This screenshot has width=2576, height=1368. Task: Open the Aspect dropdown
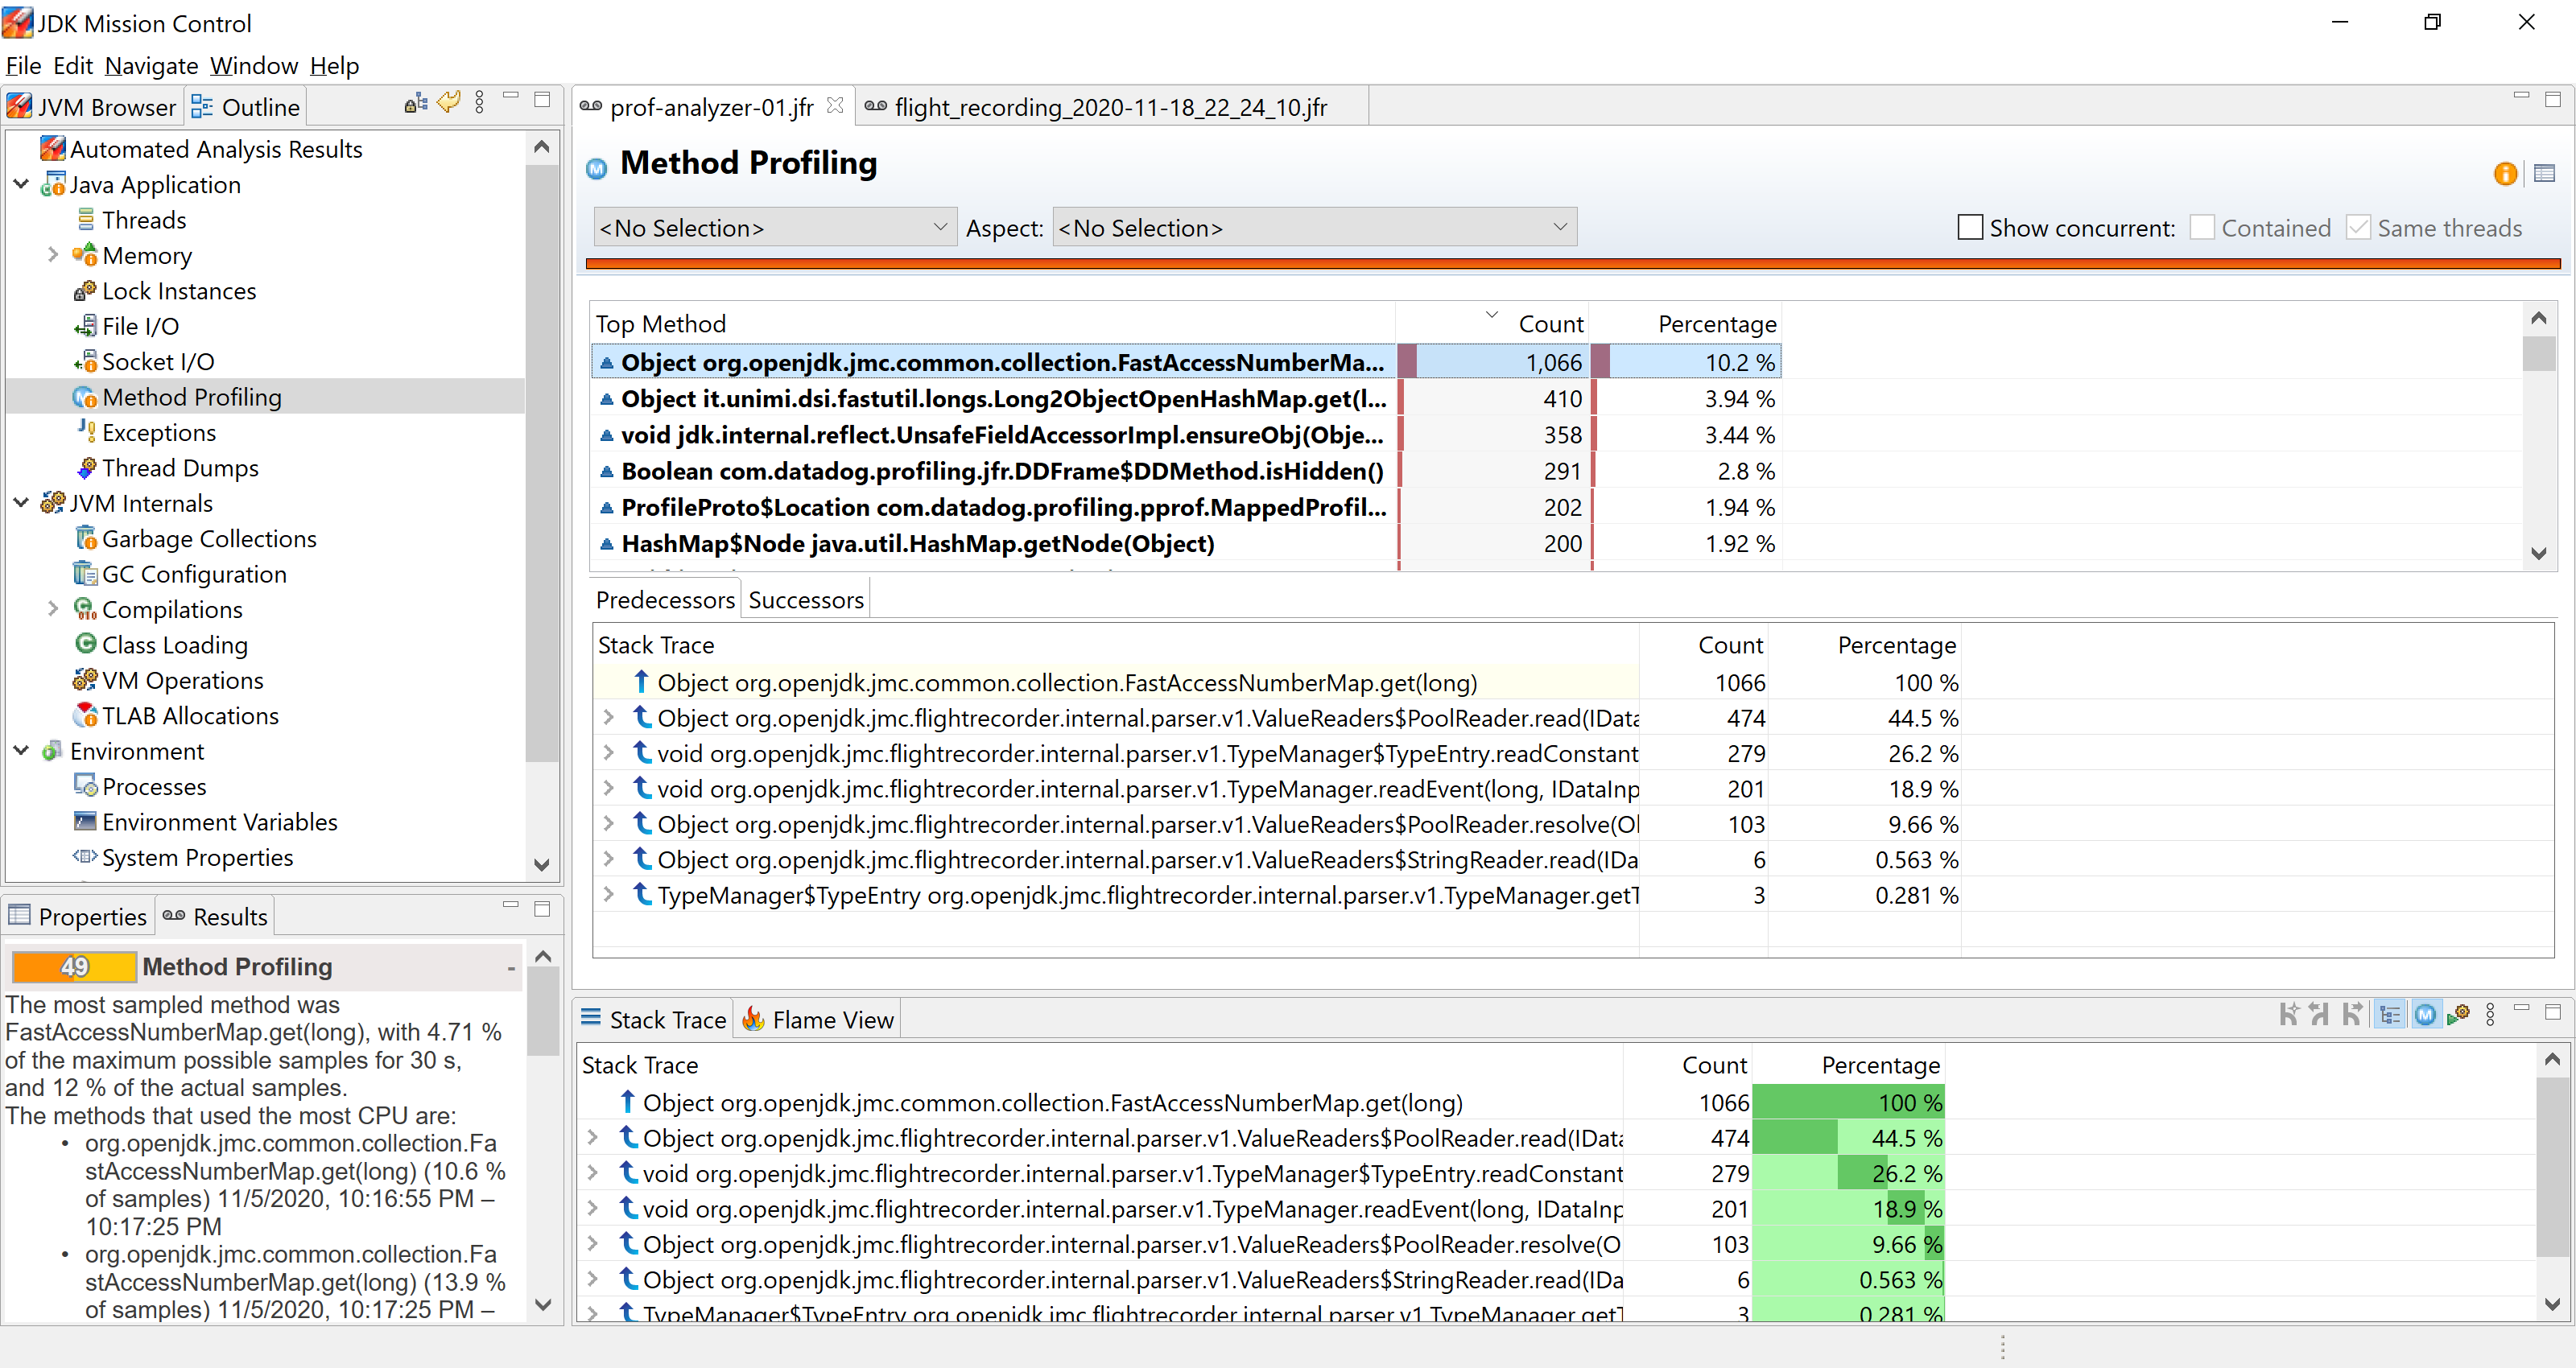click(x=1314, y=228)
